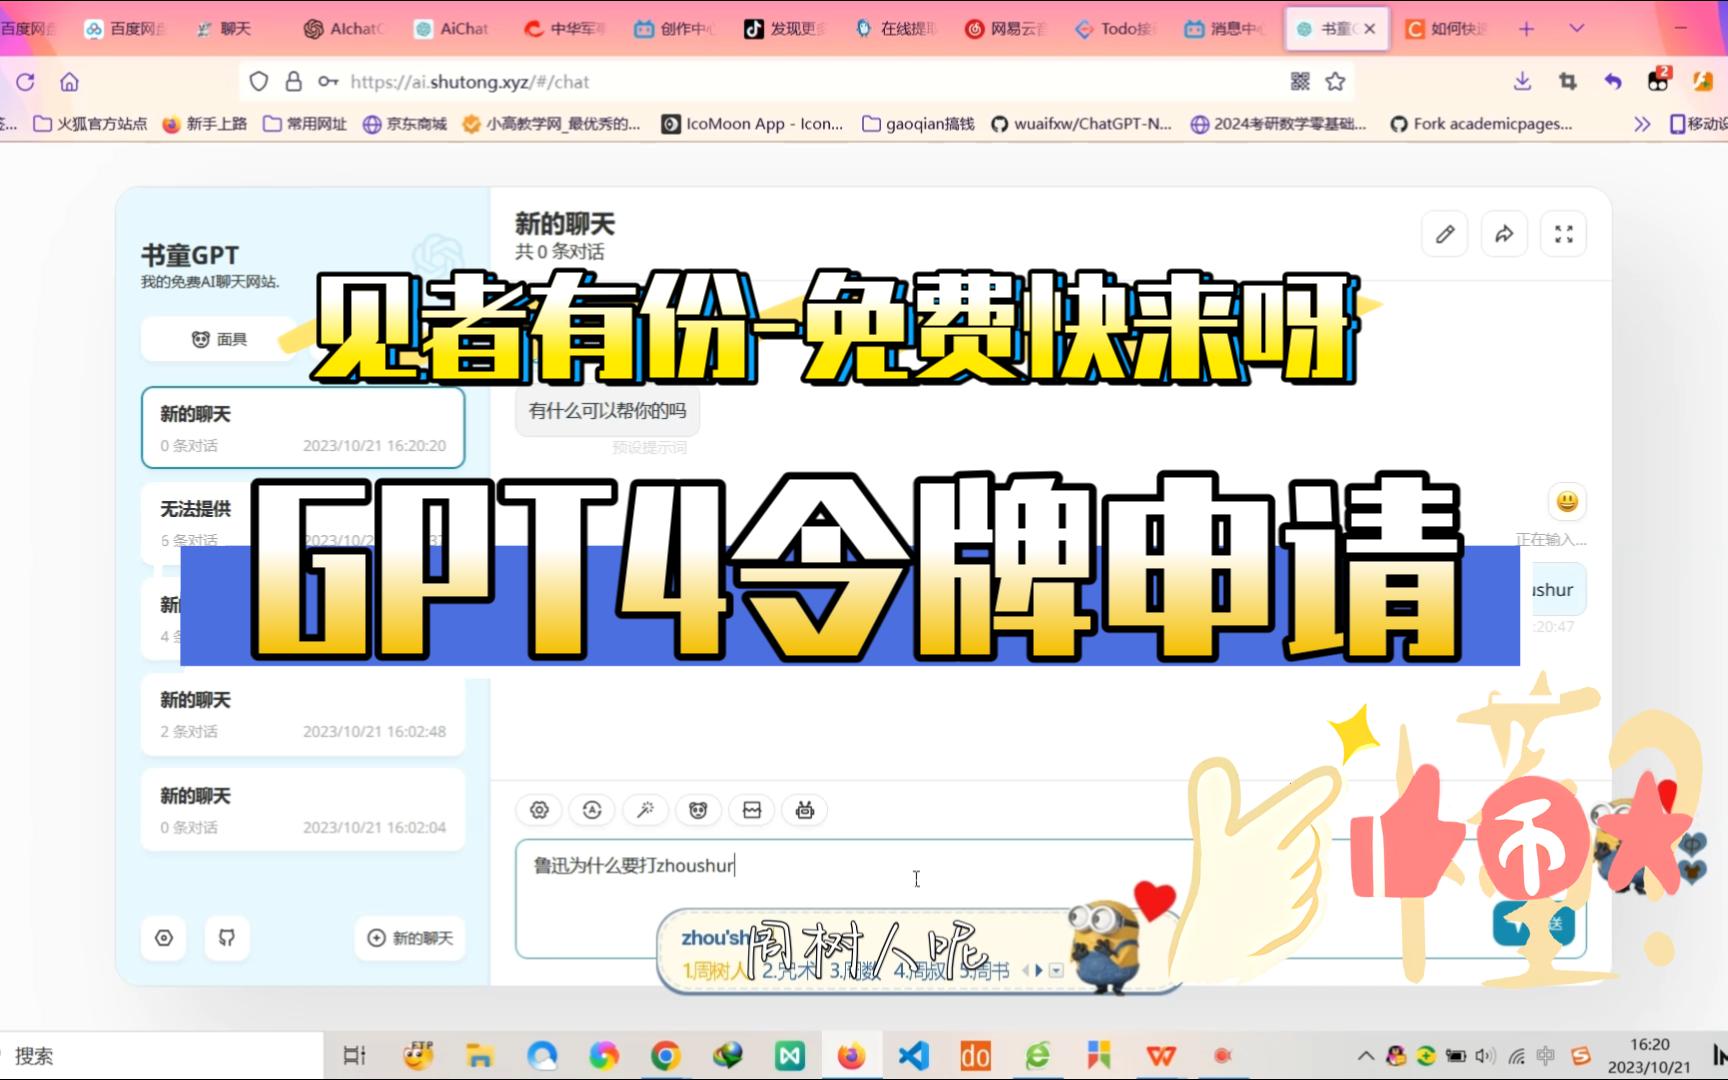Open the GitHub icon in sidebar
The height and width of the screenshot is (1080, 1728).
227,938
